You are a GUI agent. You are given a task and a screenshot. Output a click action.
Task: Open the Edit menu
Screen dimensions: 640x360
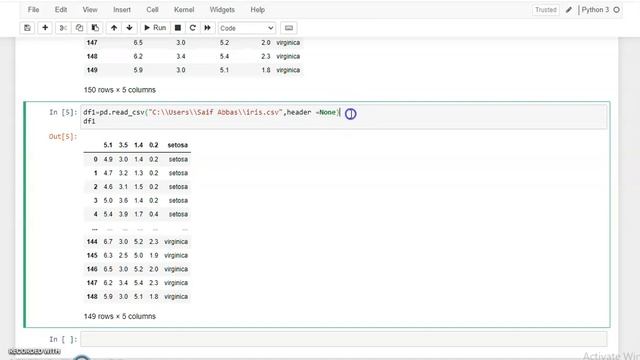(x=61, y=10)
